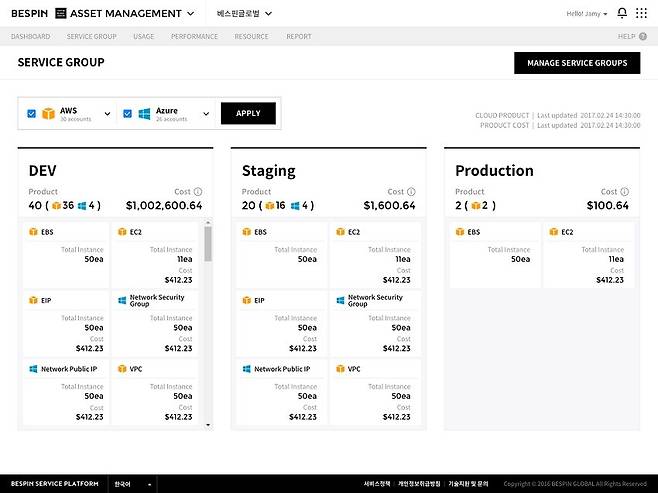
Task: Switch to the PERFORMANCE tab
Action: [x=194, y=36]
